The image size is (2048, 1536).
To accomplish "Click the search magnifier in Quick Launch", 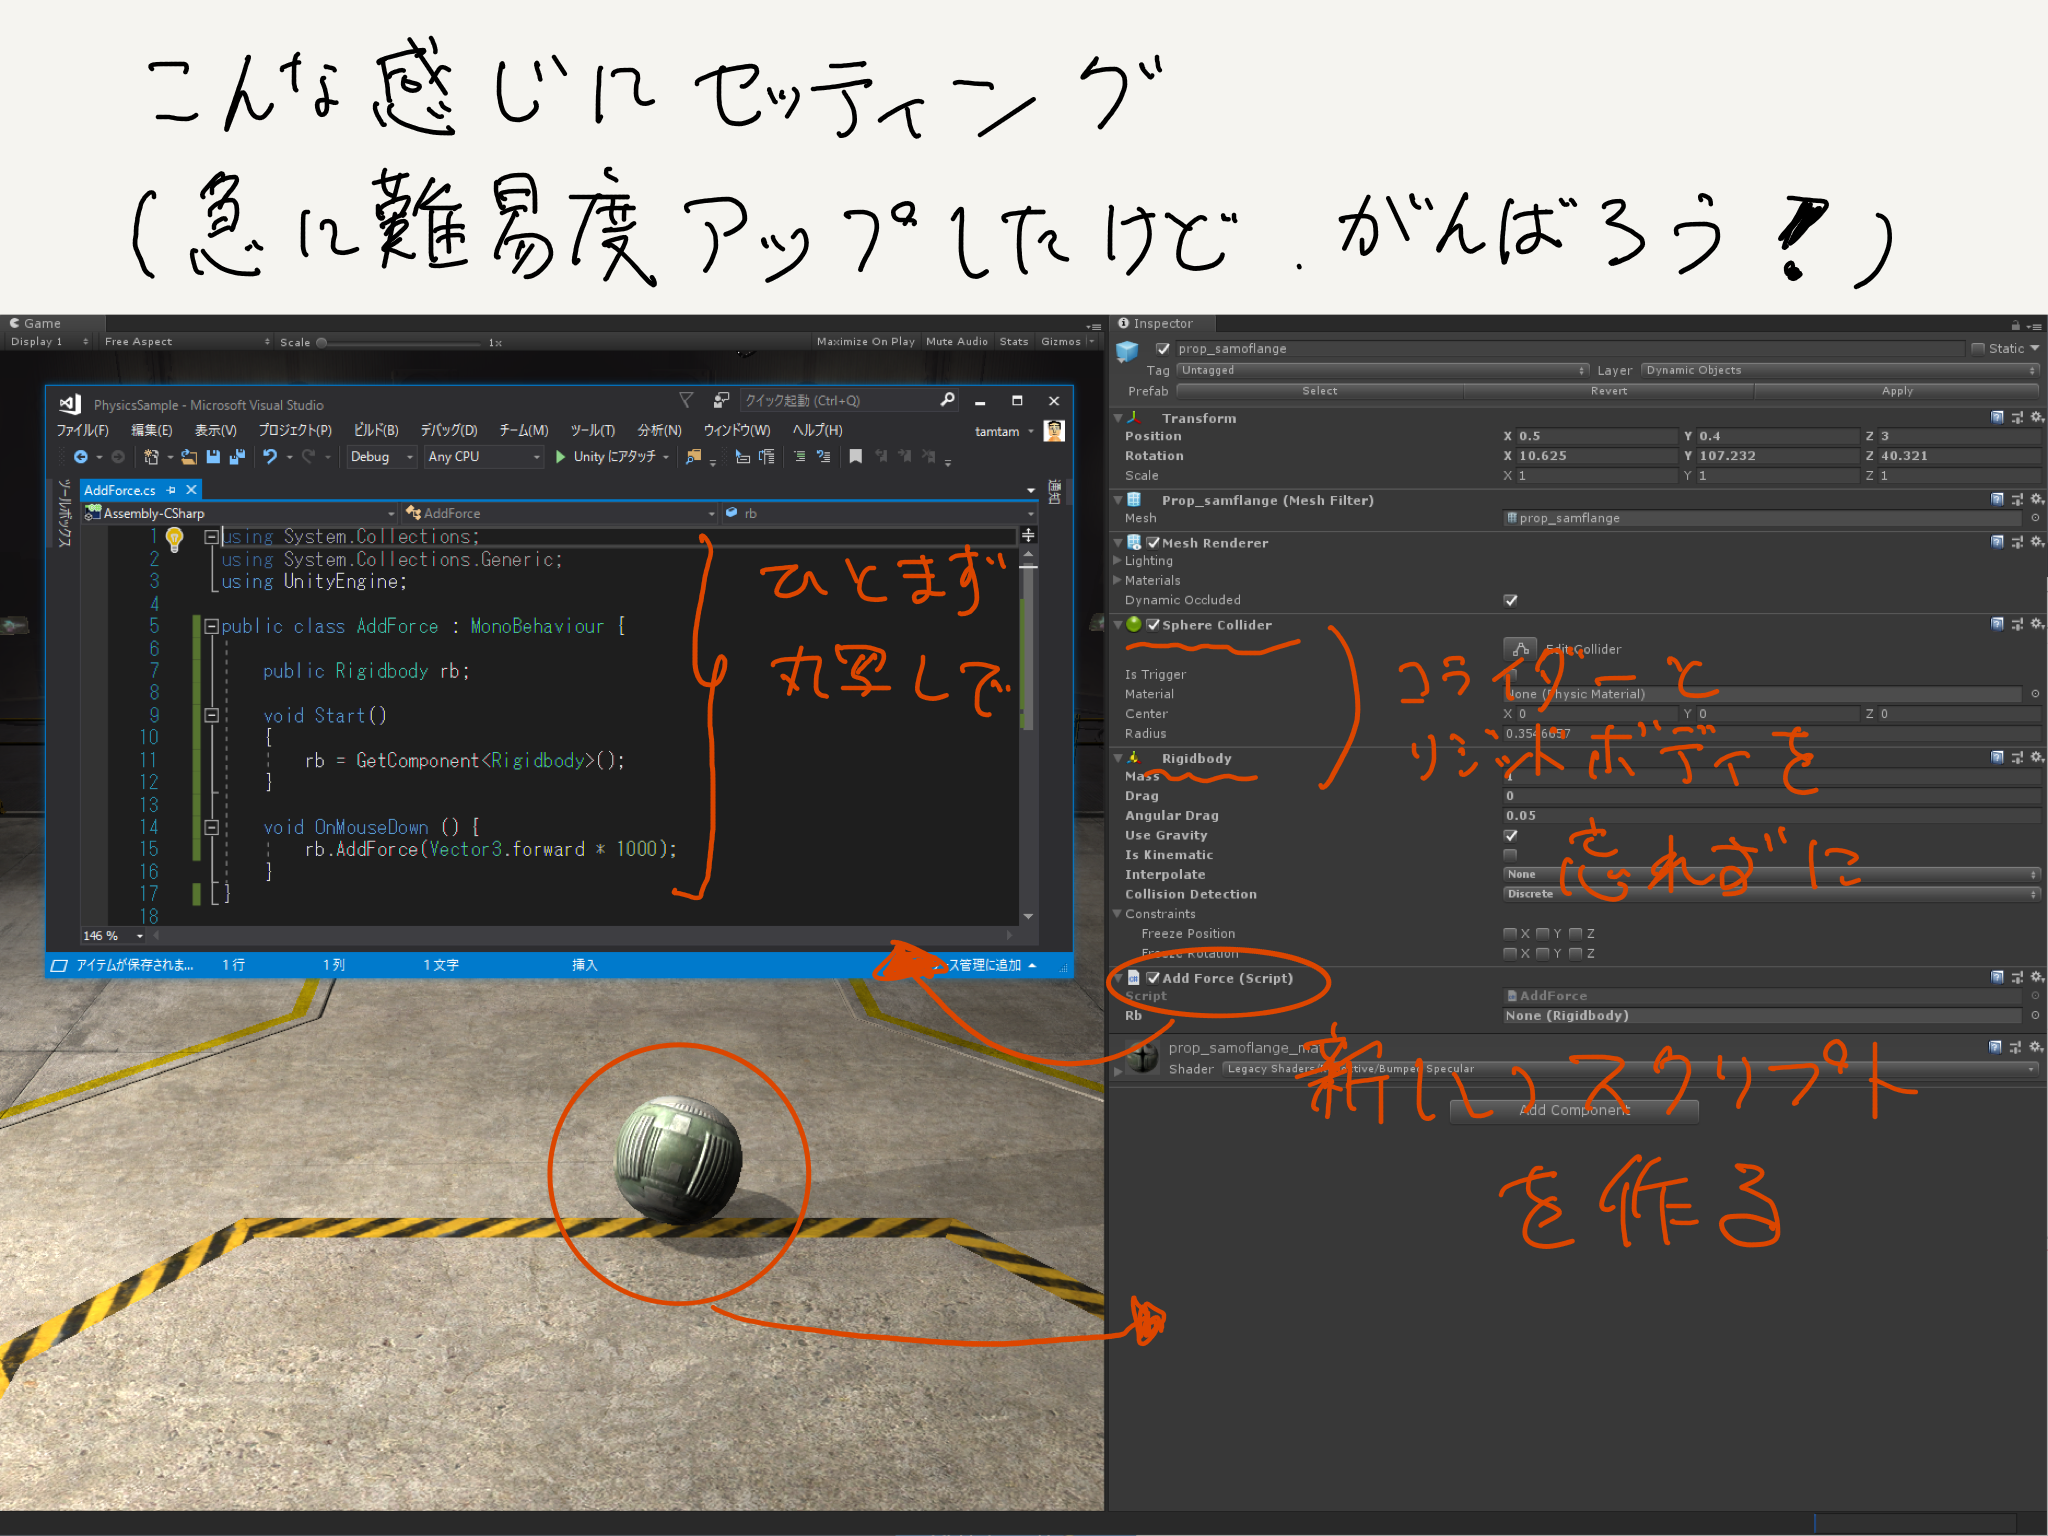I will 947,400.
